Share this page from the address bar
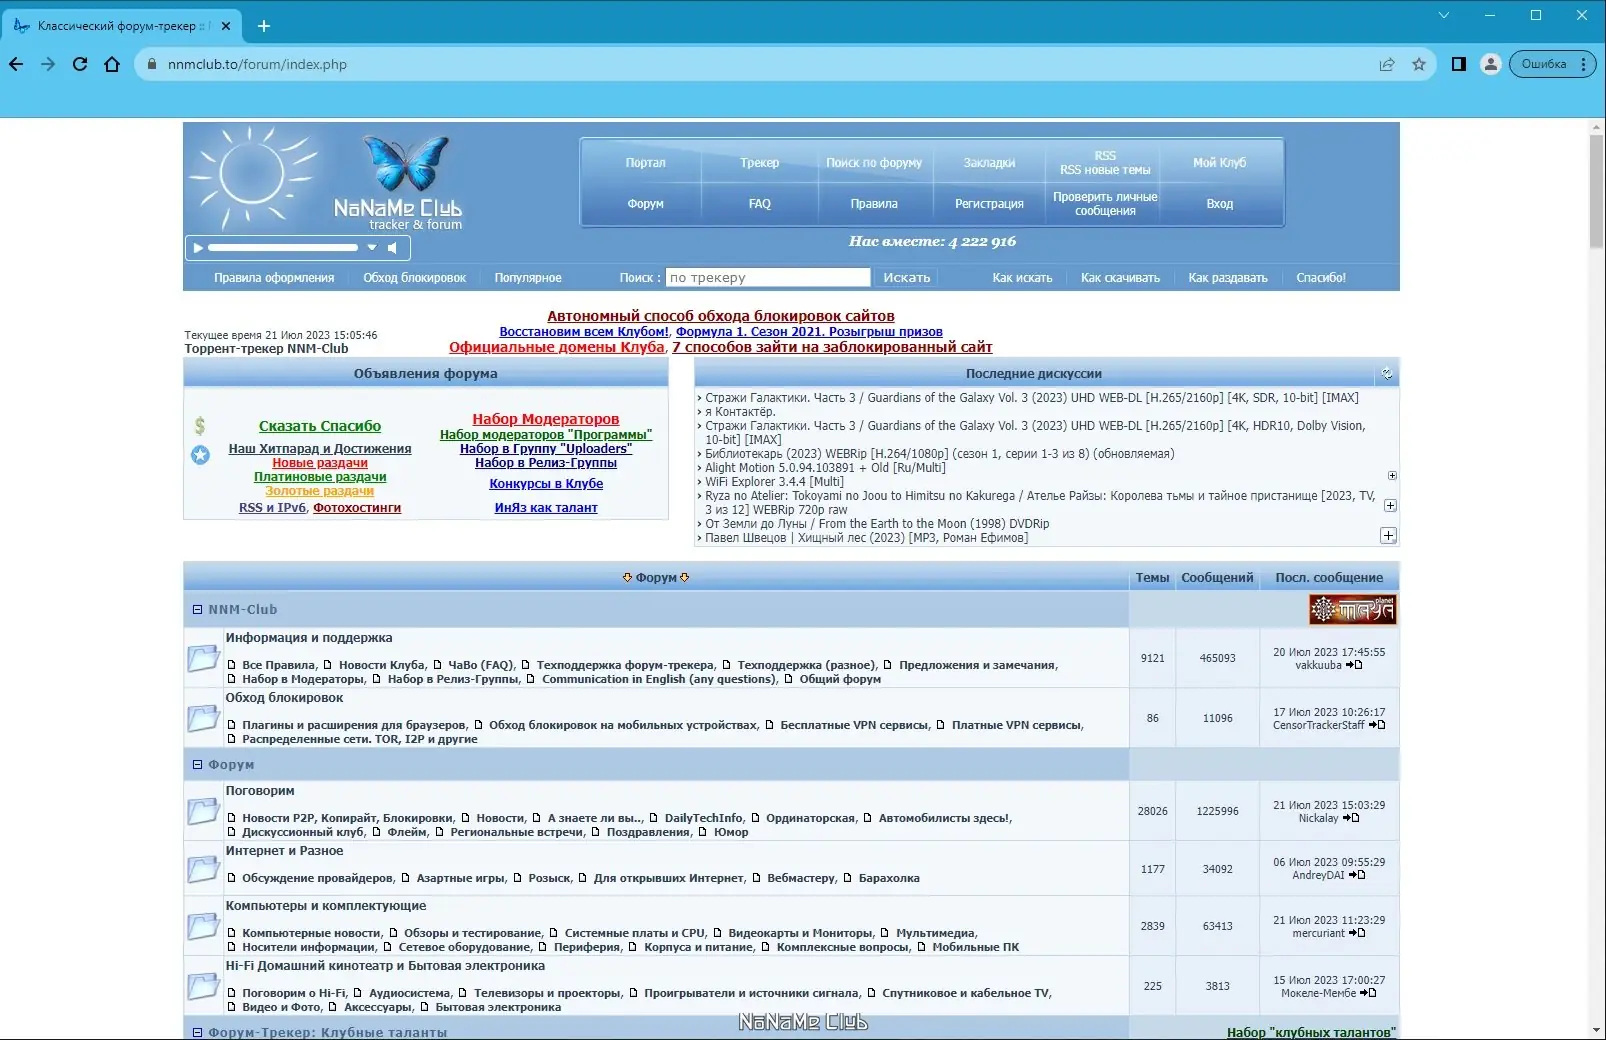The width and height of the screenshot is (1606, 1040). click(1387, 64)
